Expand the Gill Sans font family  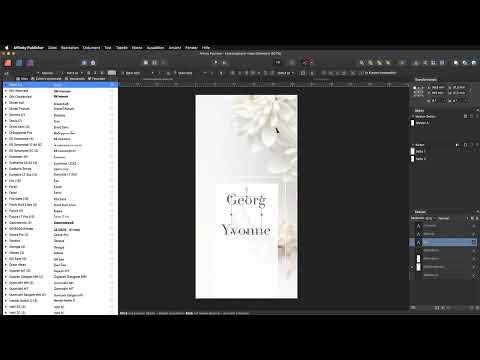[x=5, y=259]
